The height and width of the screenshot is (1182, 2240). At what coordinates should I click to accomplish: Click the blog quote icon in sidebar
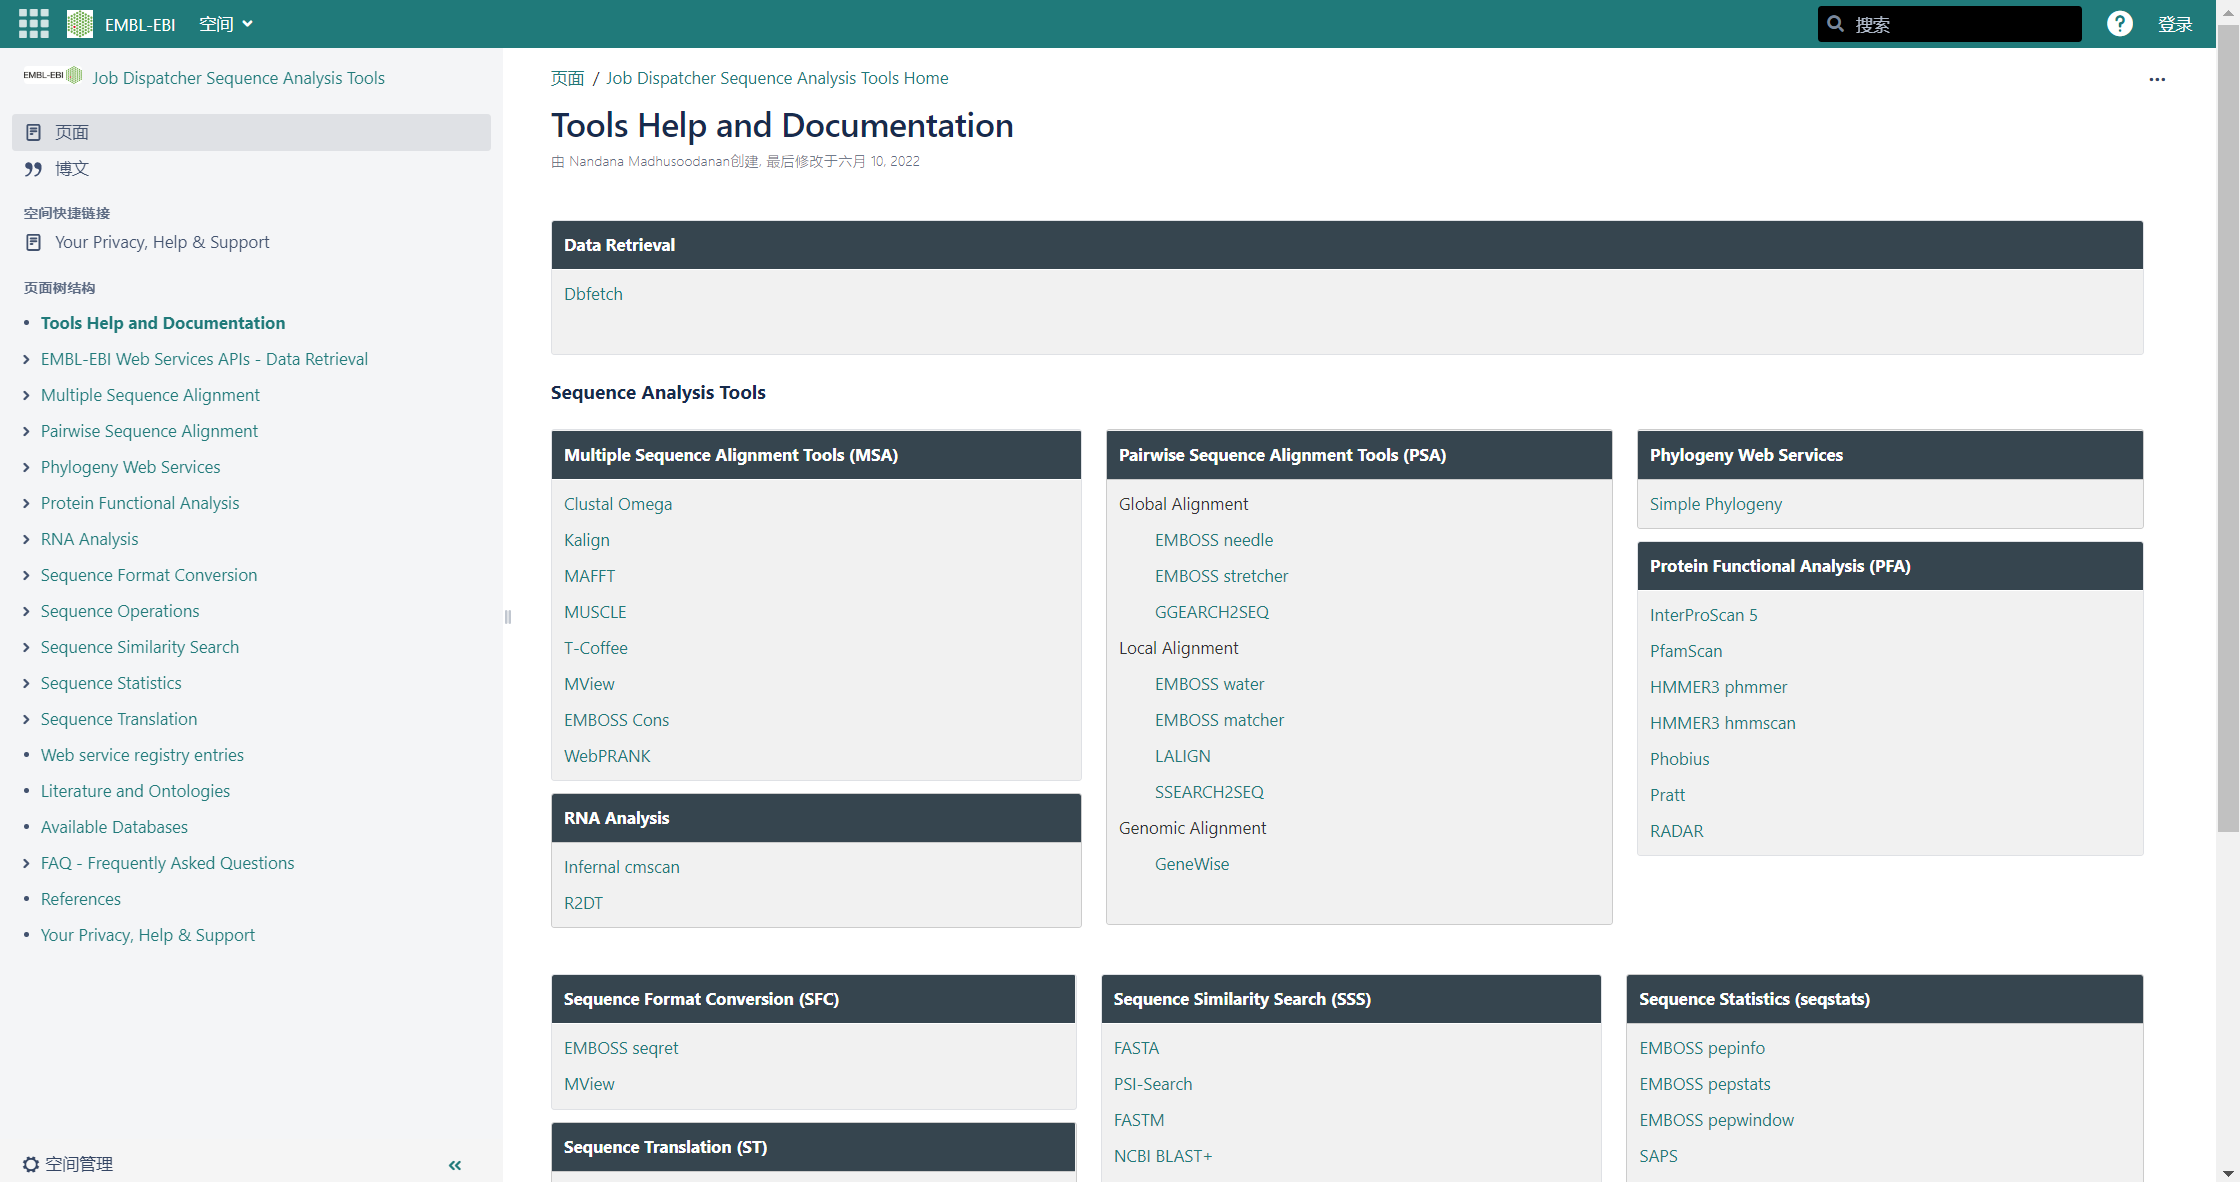pyautogui.click(x=33, y=169)
